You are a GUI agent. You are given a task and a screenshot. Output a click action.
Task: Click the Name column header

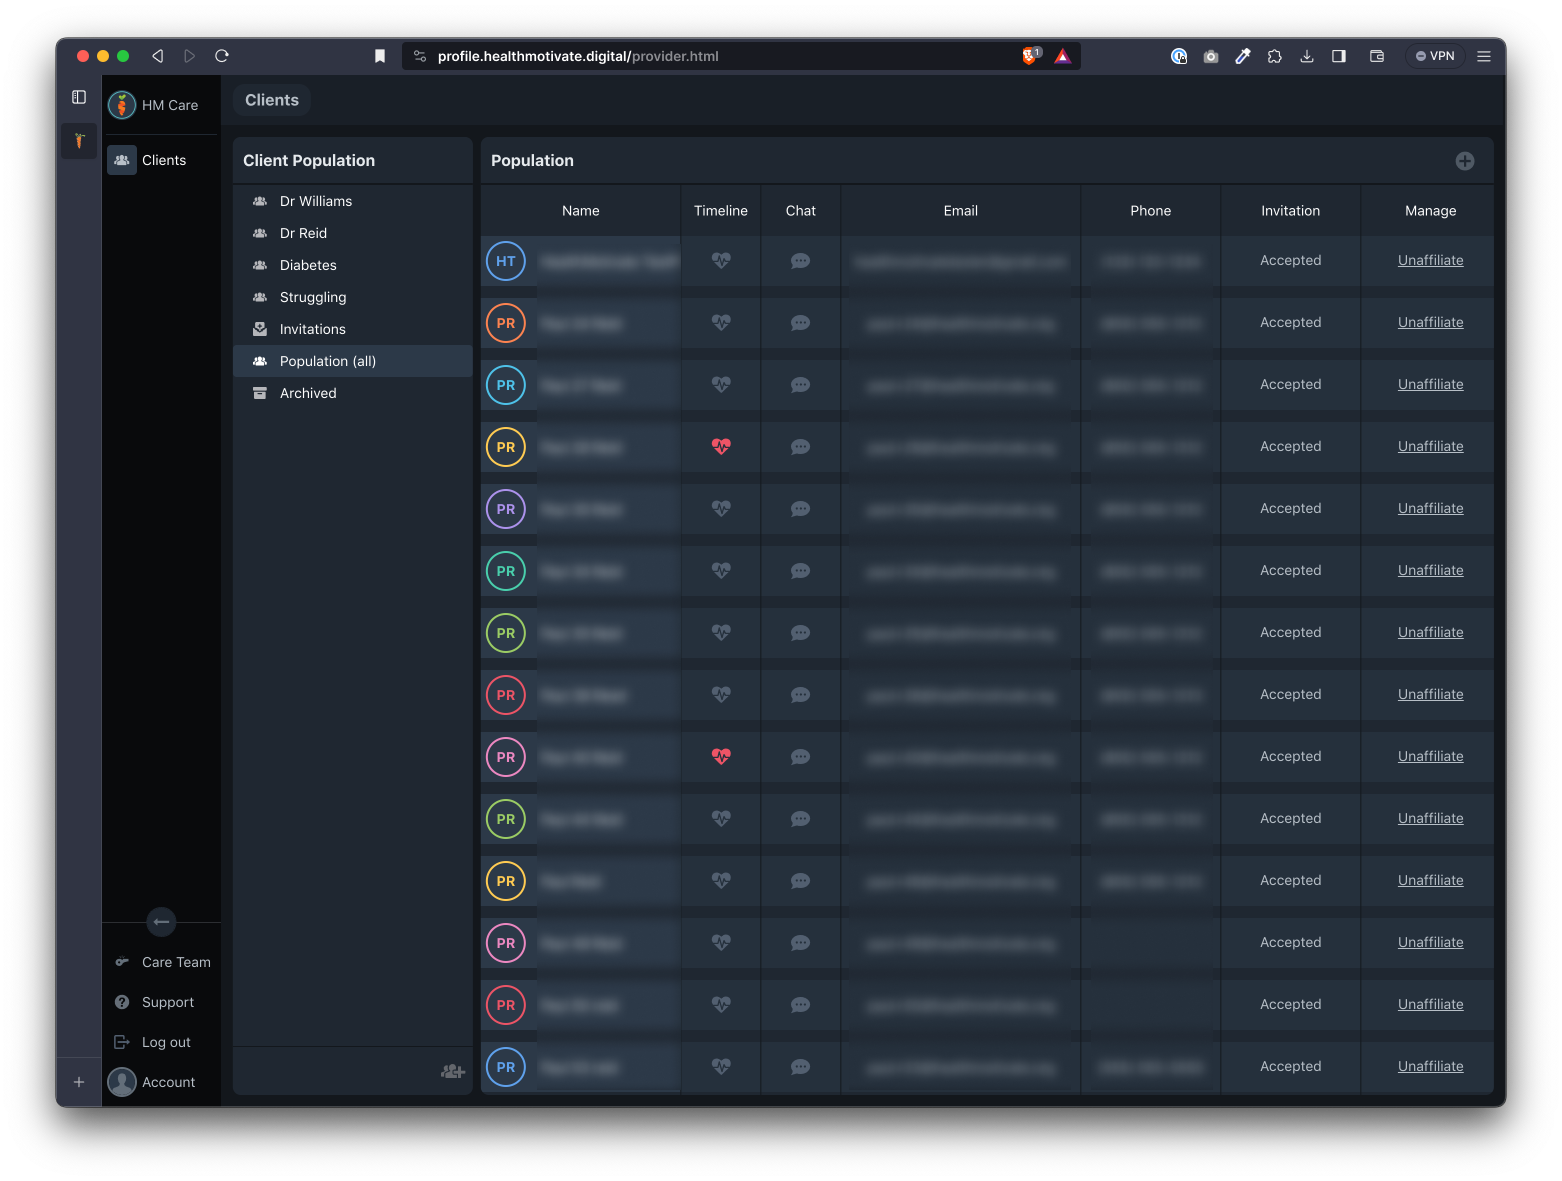[581, 211]
